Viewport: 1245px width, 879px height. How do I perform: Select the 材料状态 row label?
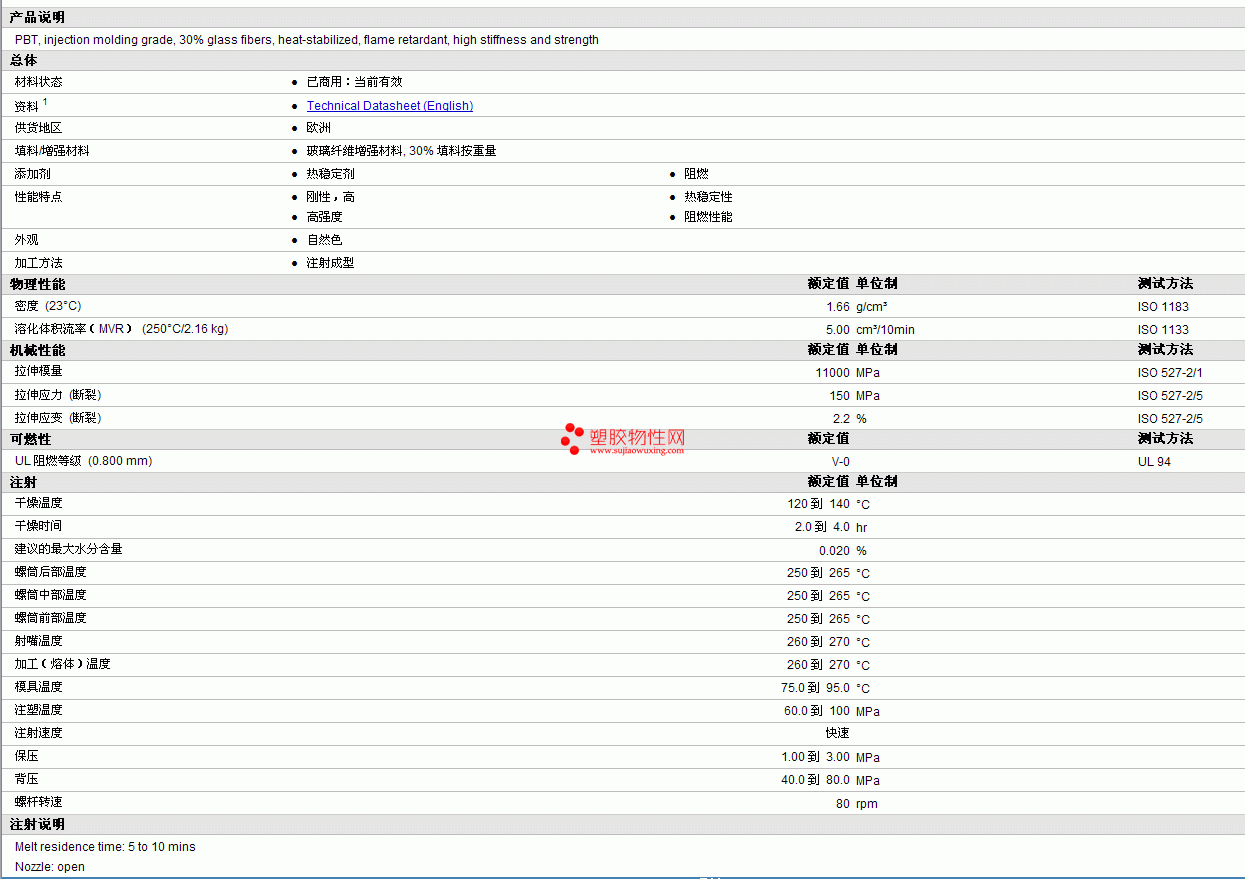pos(38,82)
